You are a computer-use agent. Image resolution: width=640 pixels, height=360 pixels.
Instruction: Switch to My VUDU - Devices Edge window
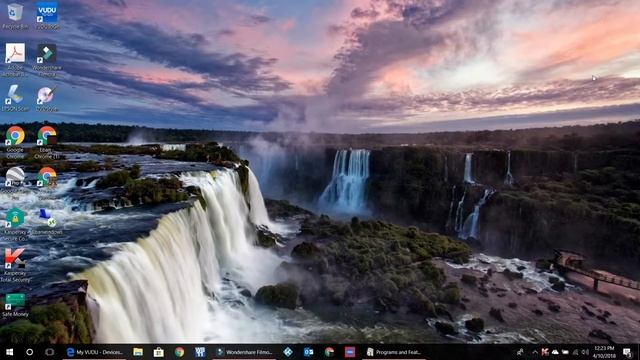(x=96, y=352)
